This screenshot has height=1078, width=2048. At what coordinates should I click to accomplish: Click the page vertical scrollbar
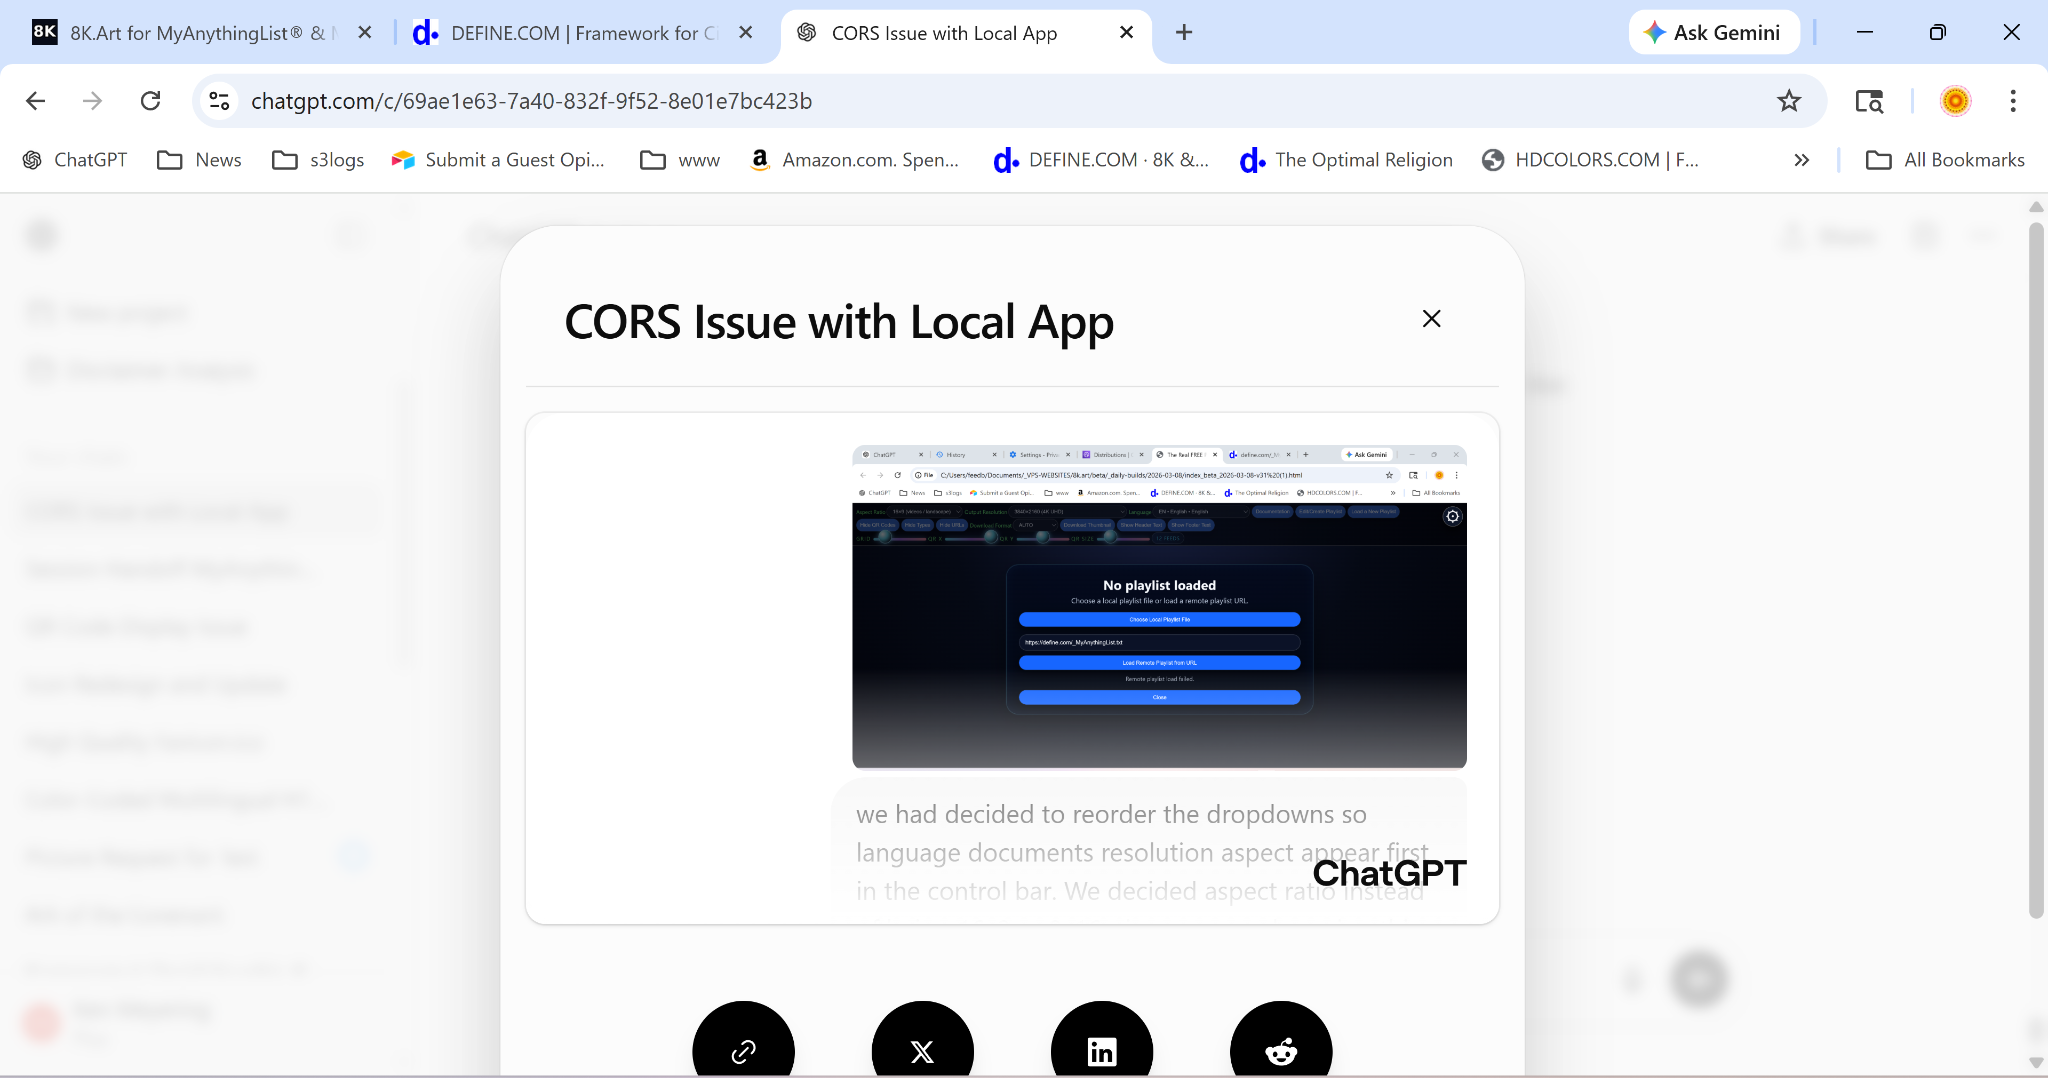point(2036,568)
